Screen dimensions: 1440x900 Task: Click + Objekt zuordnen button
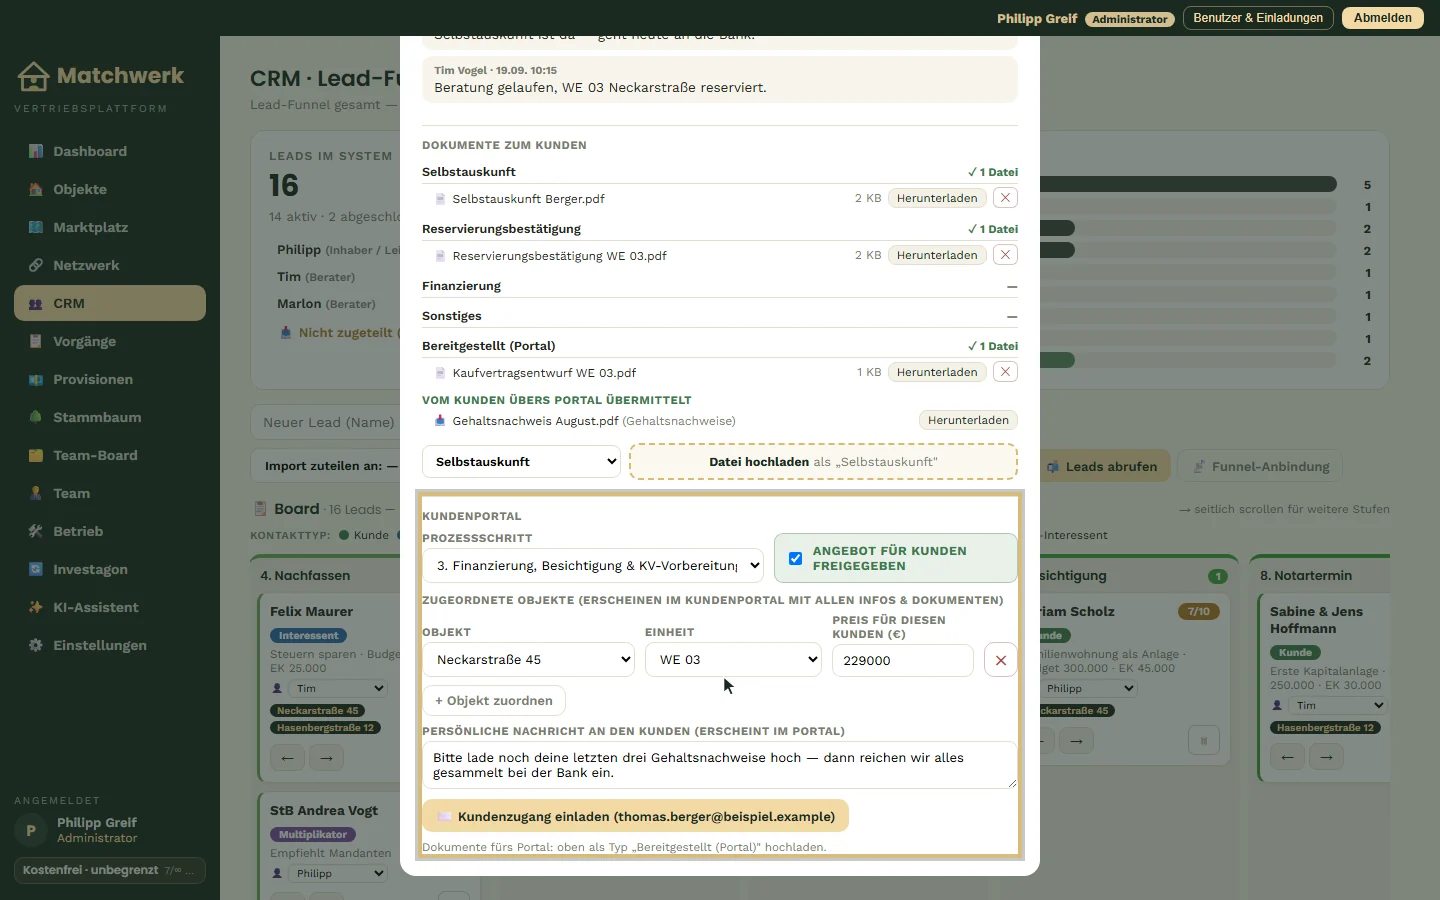point(494,701)
